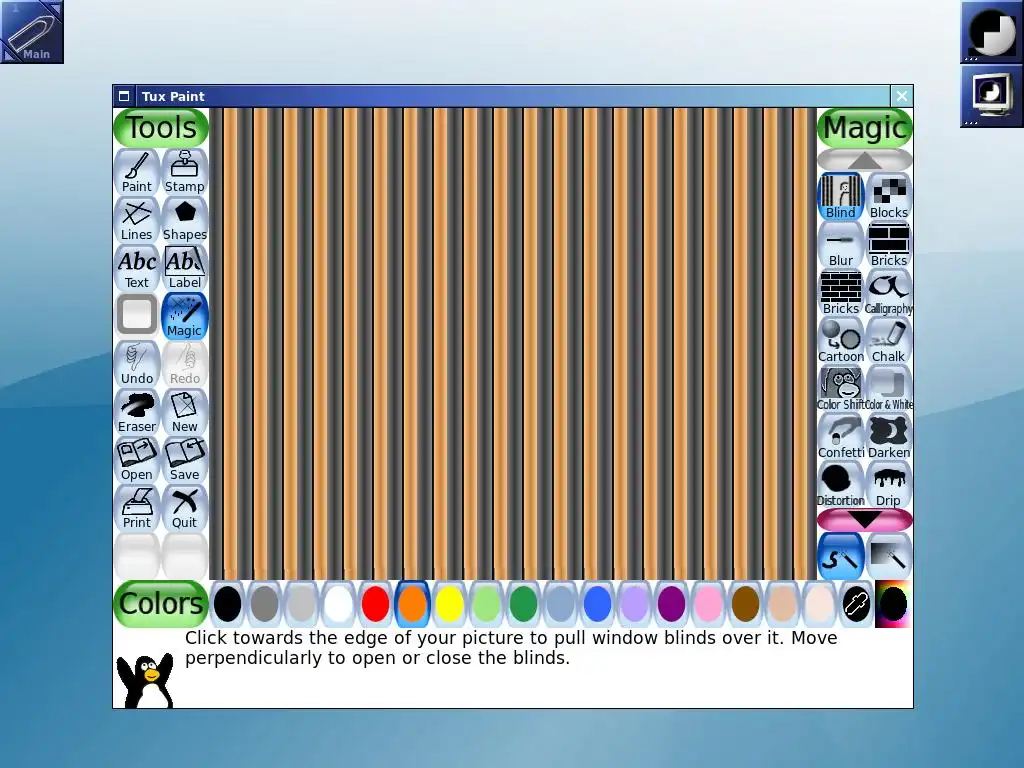Viewport: 1024px width, 768px height.
Task: Undo the last action
Action: (136, 364)
